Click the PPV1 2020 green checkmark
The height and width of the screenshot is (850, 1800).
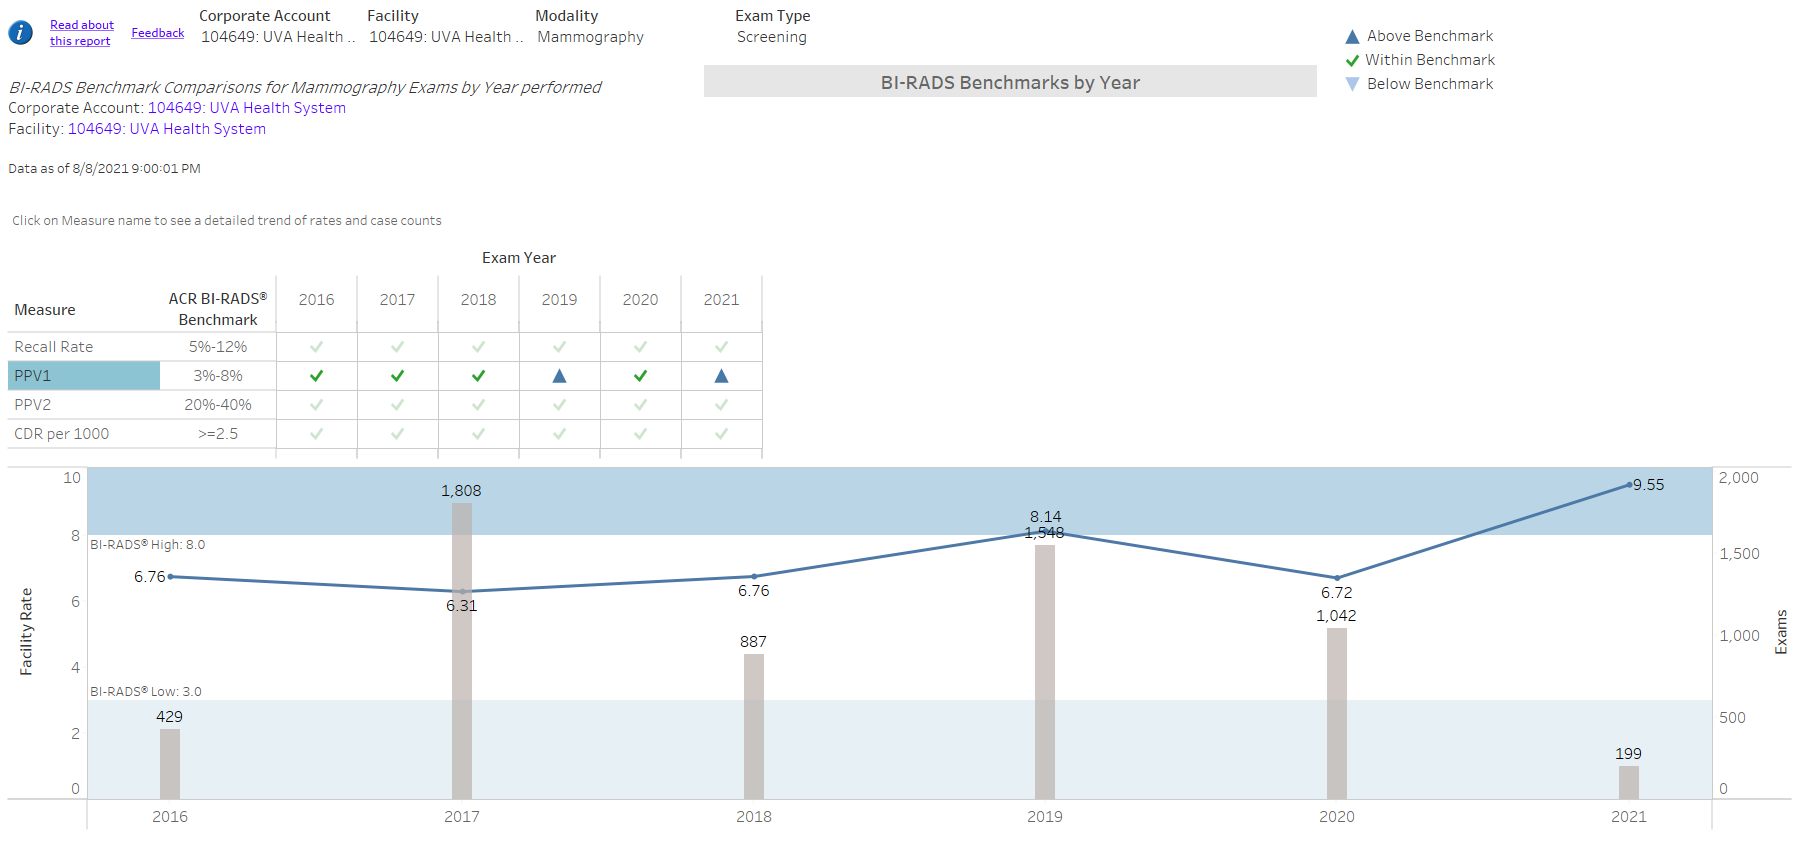[x=640, y=376]
